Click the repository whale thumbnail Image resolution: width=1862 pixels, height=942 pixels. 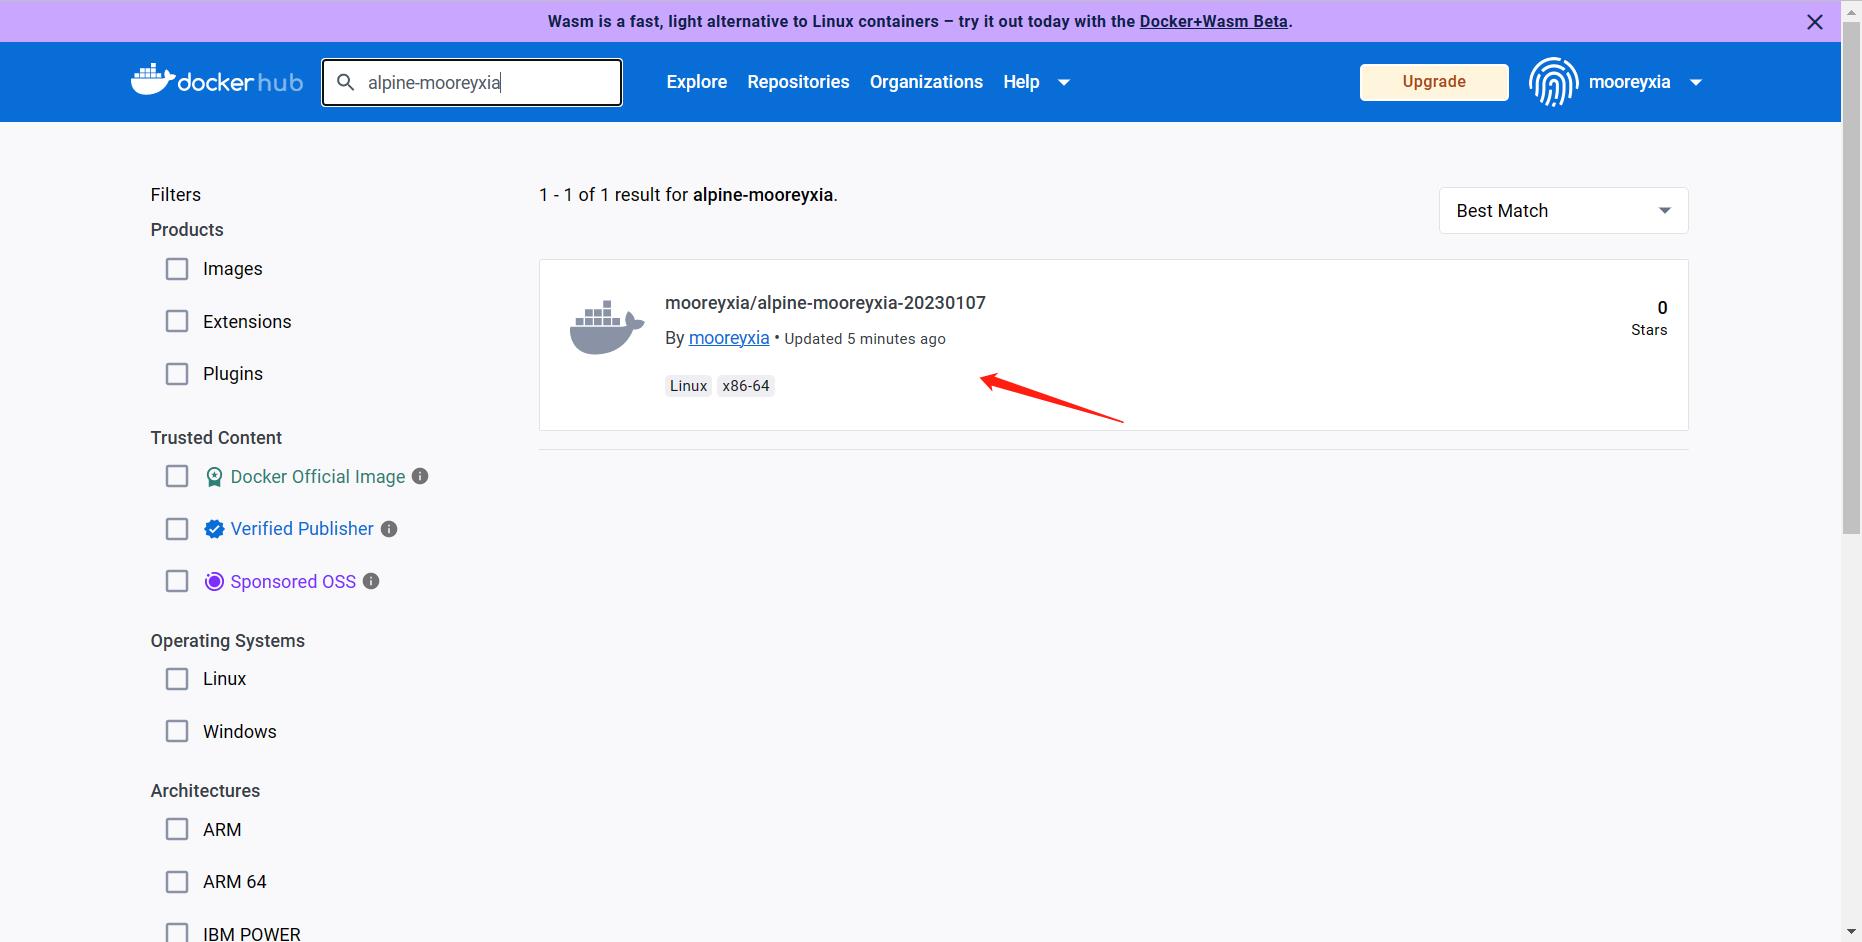click(x=607, y=327)
